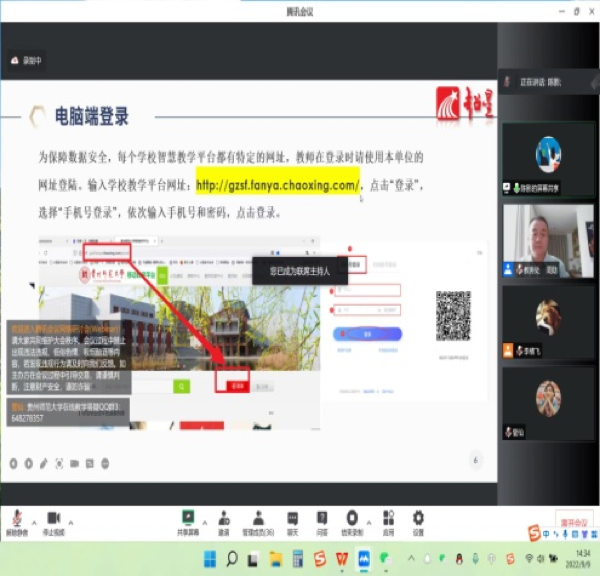This screenshot has width=600, height=576.
Task: Click the Recording status indicator at top left
Action: [x=26, y=60]
